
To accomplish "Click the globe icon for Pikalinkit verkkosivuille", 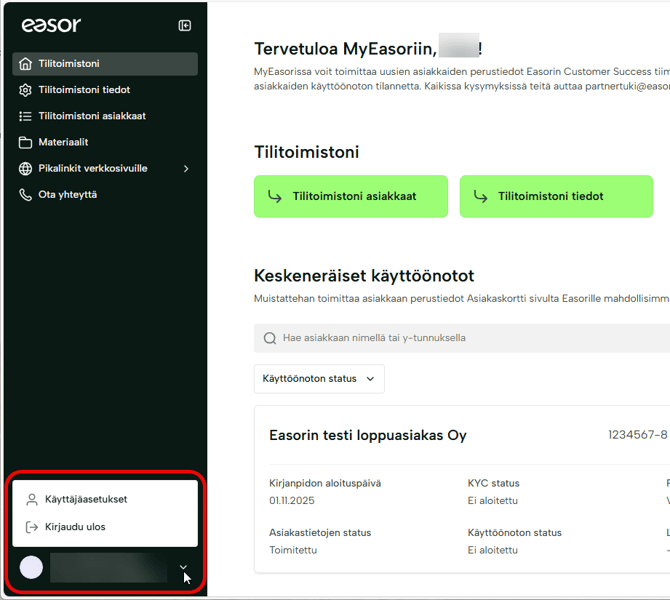I will tap(25, 168).
